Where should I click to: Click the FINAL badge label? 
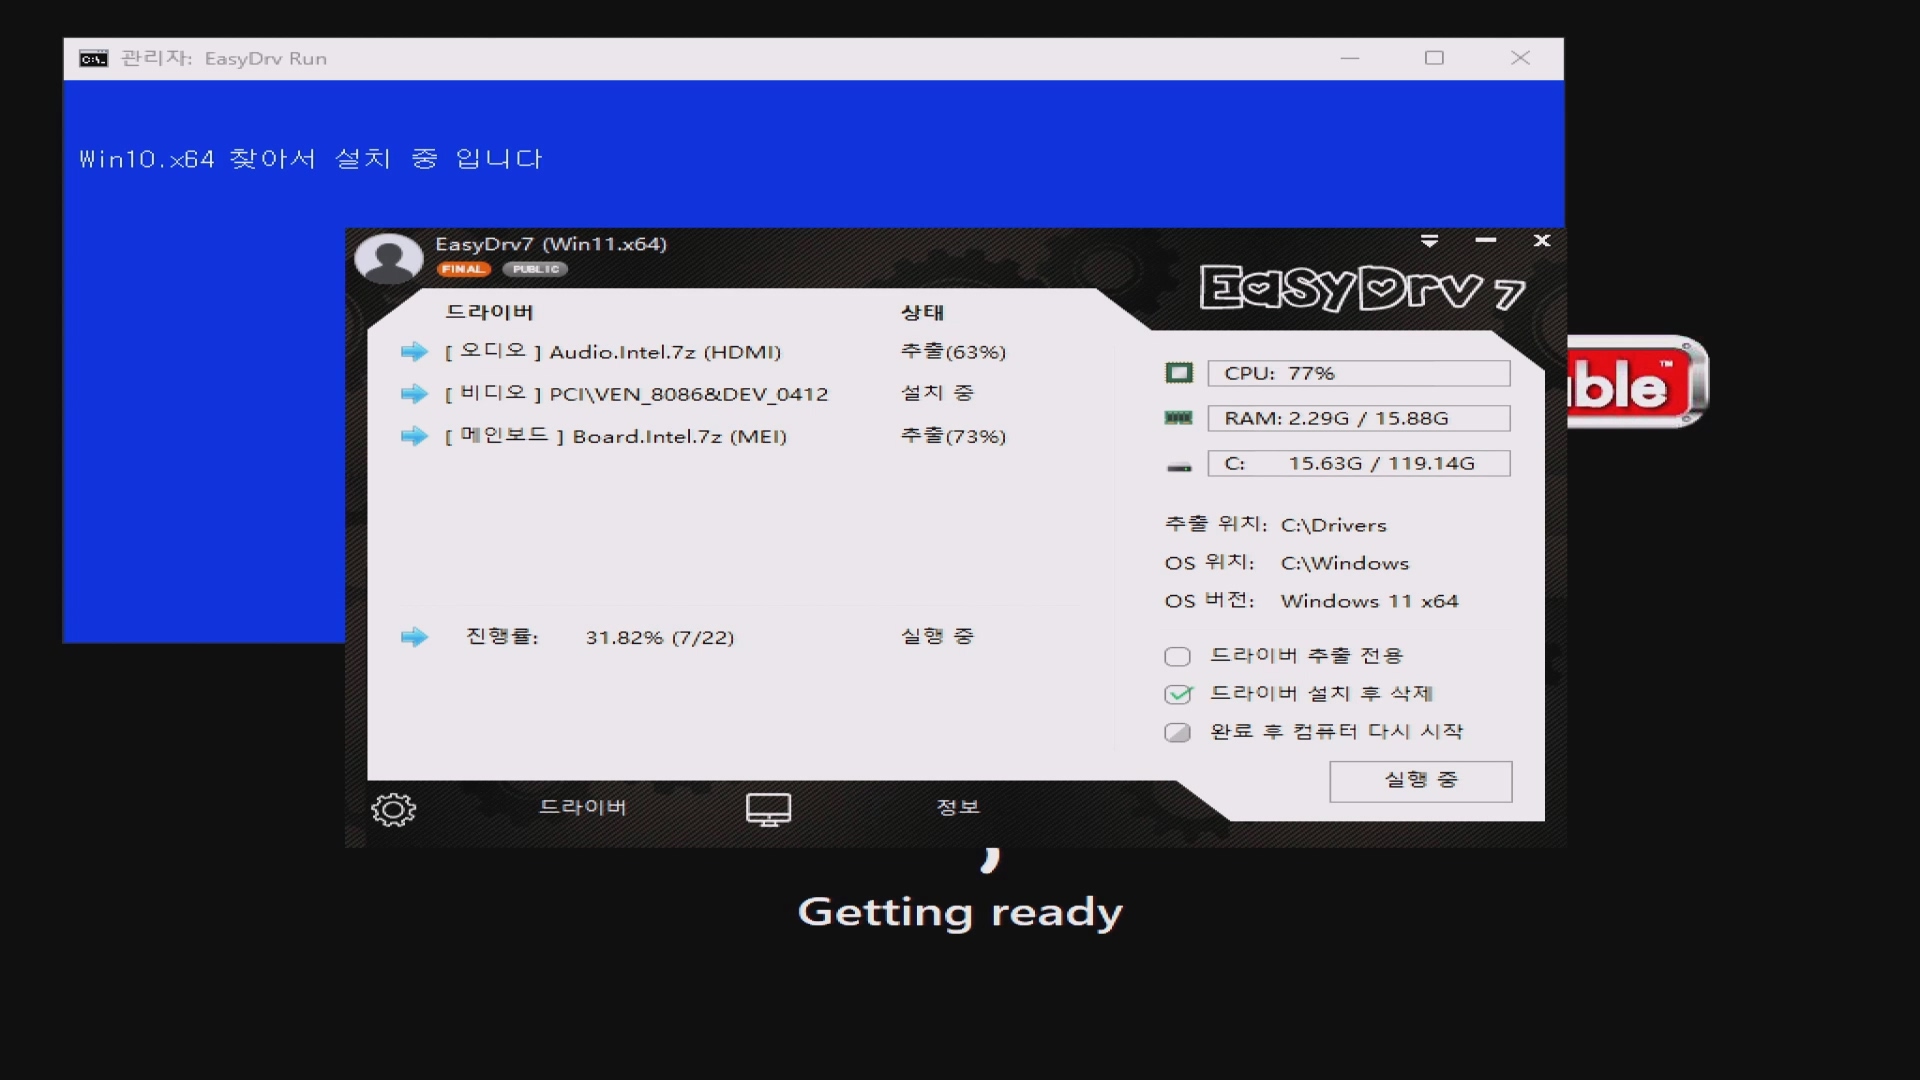pyautogui.click(x=463, y=269)
